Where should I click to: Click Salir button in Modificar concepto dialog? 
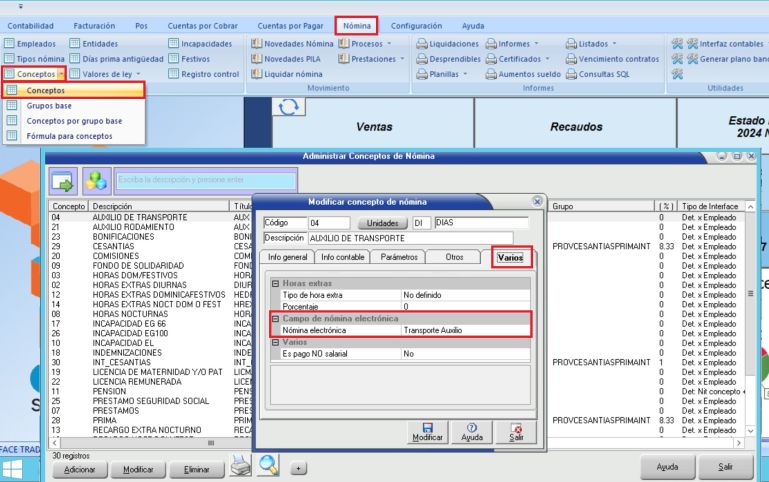coord(516,432)
